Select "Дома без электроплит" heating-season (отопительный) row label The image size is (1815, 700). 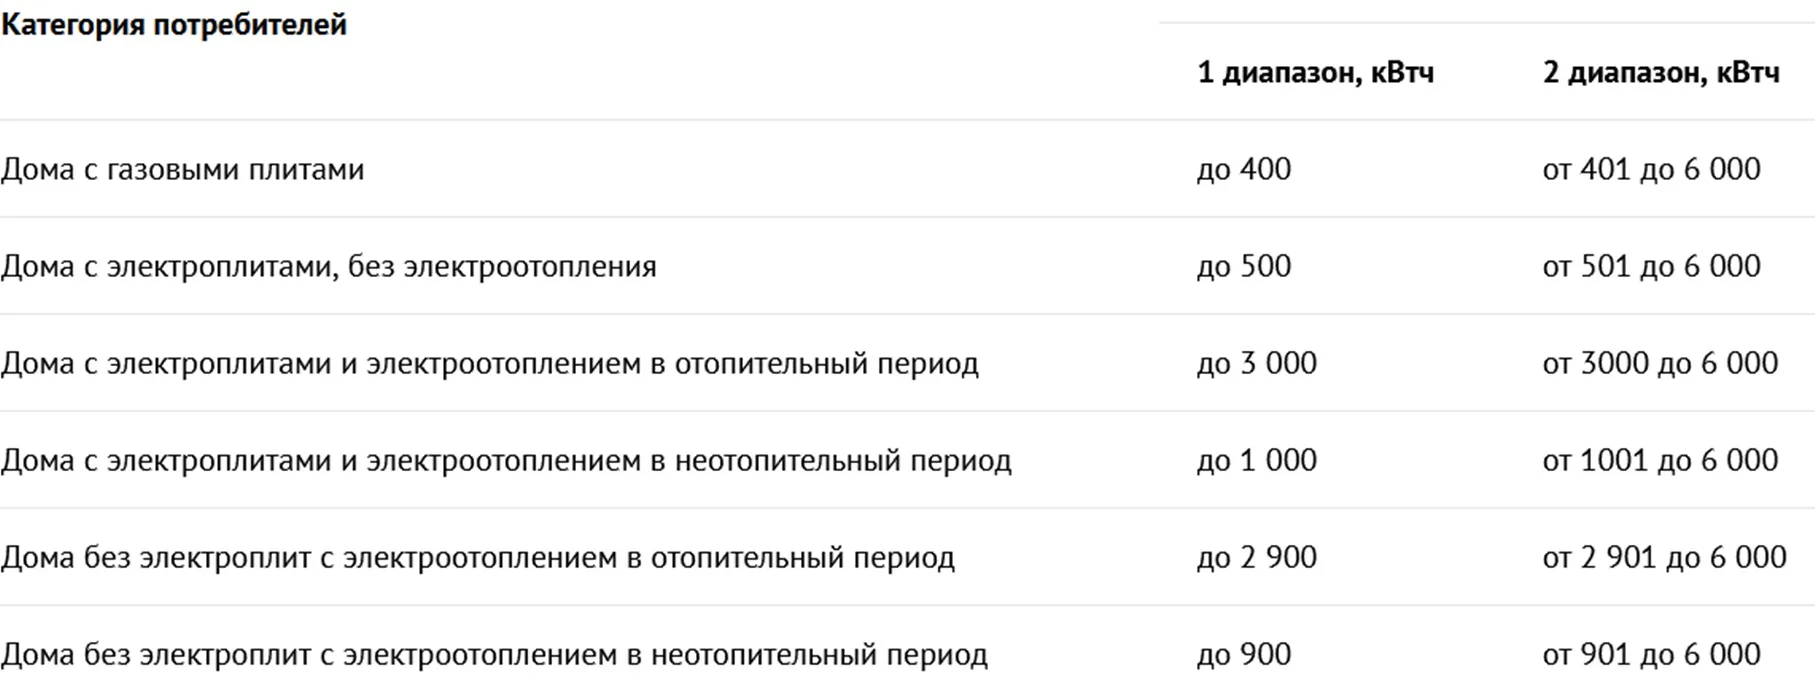(x=477, y=557)
